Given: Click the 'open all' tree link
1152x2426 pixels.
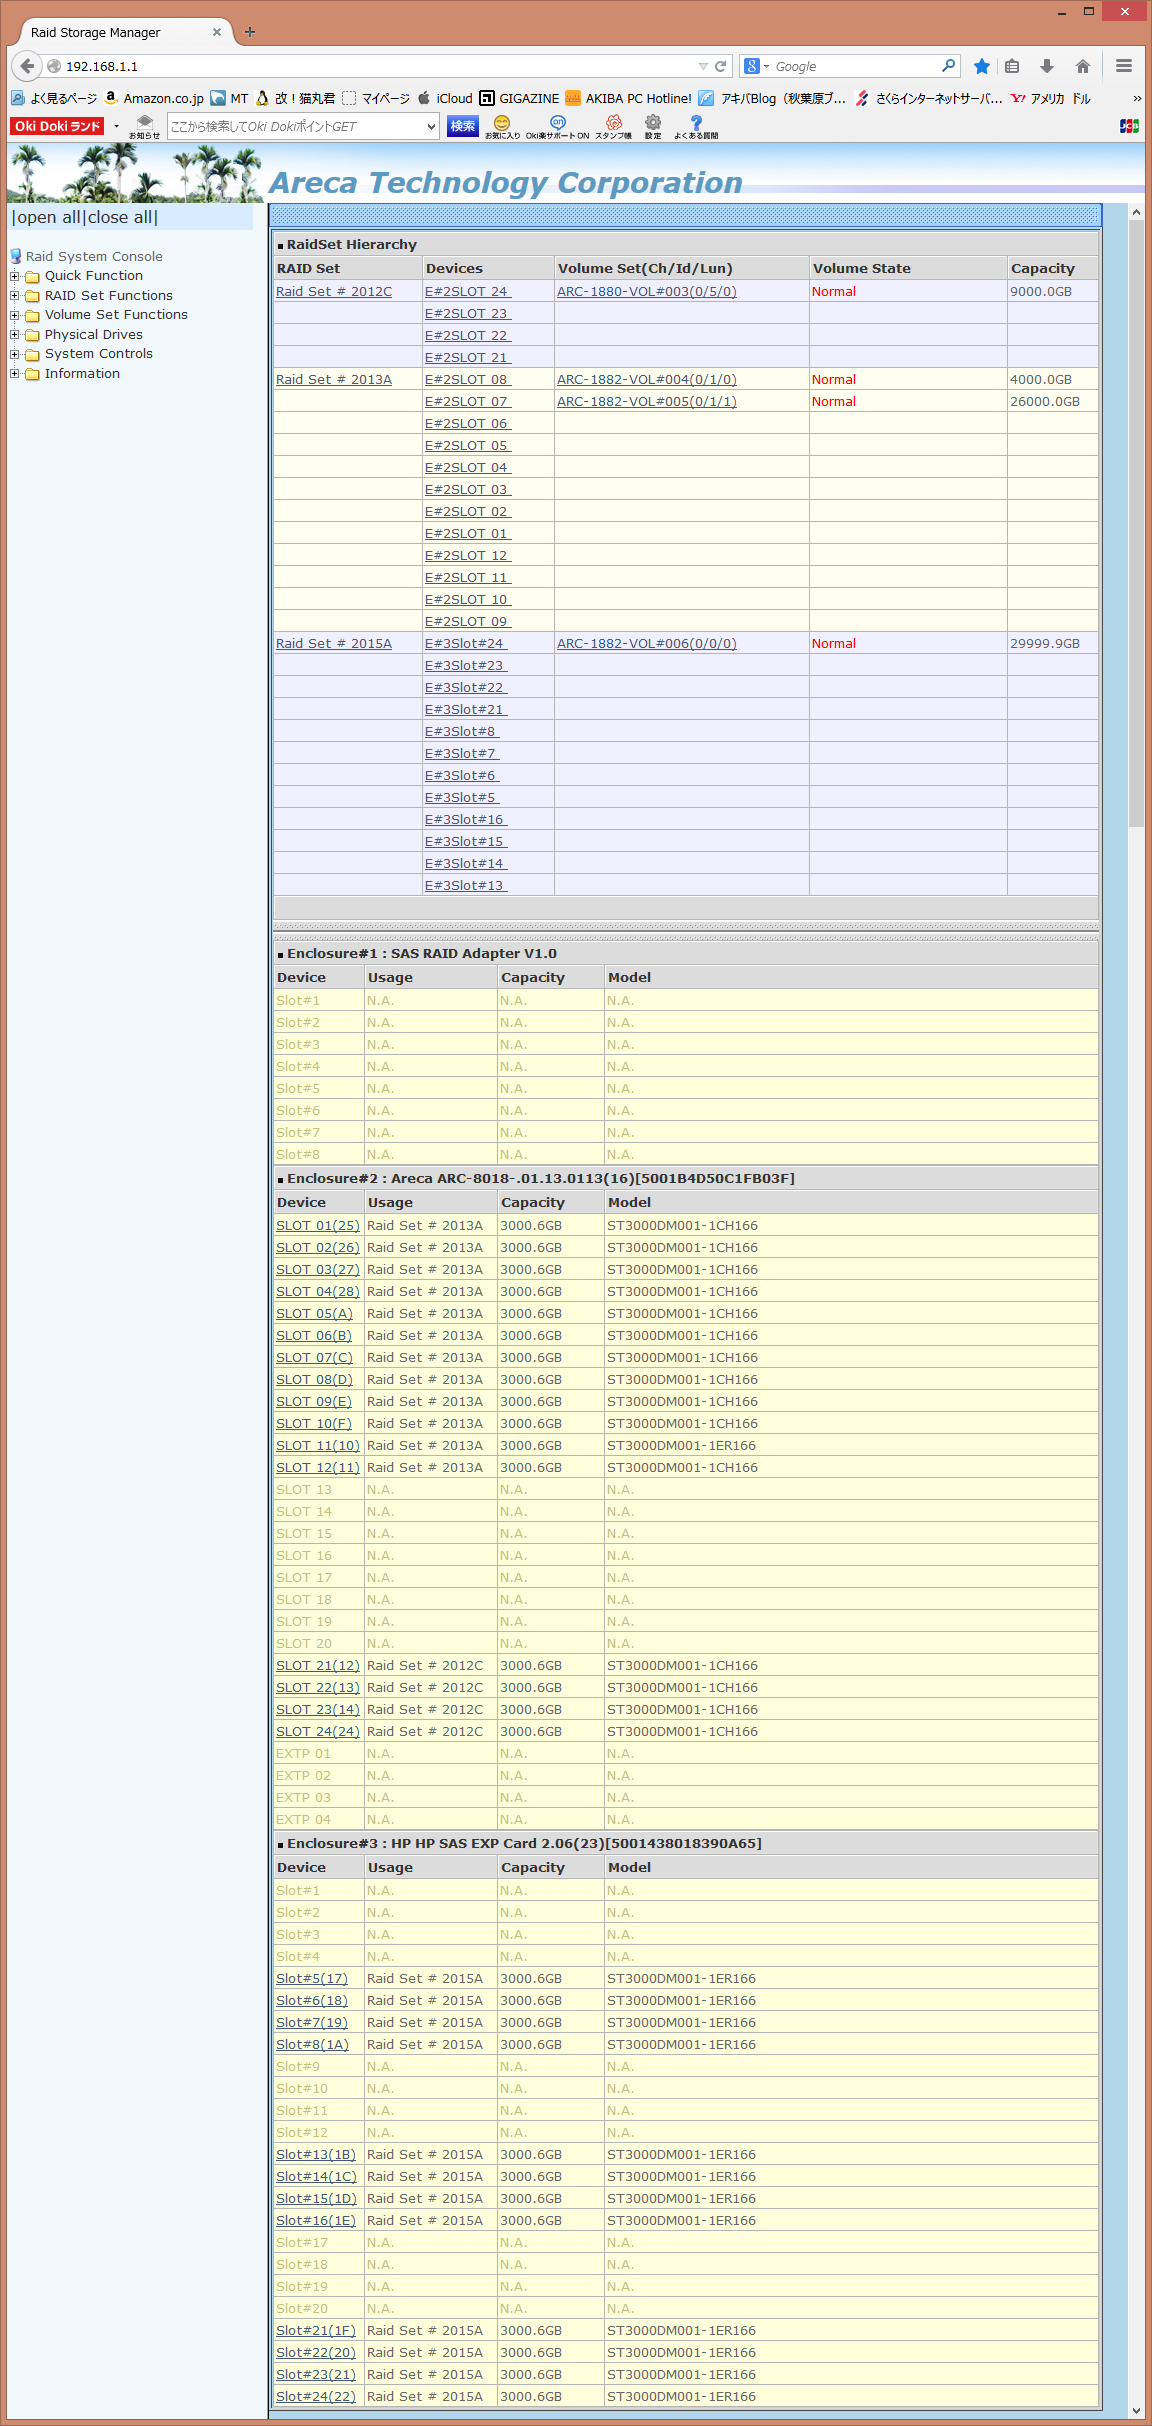Looking at the screenshot, I should 47,218.
